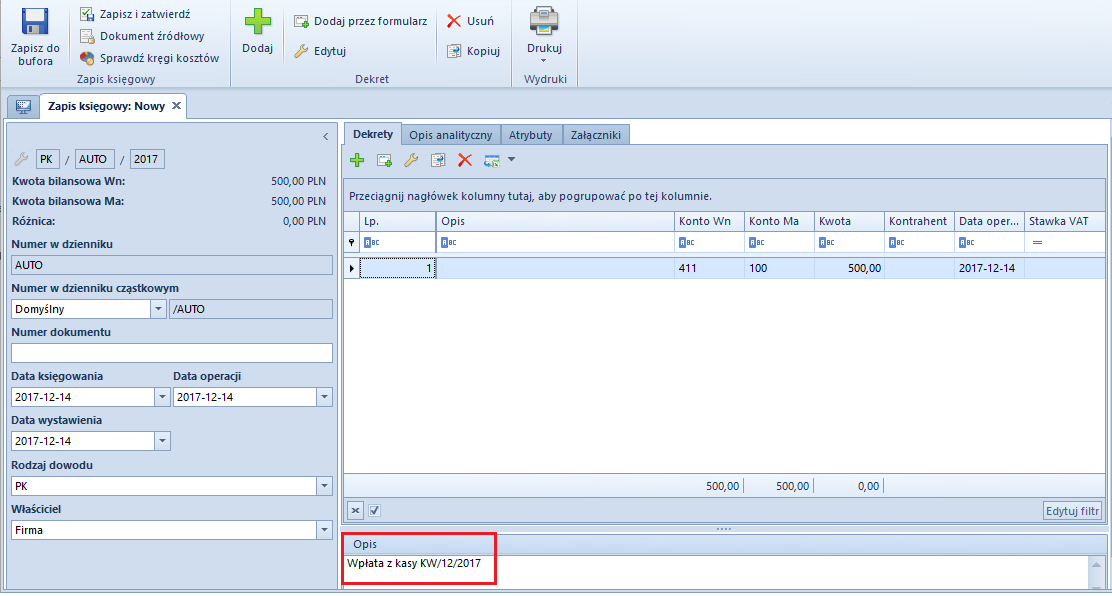Screen dimensions: 1112x596
Task: Click the AUTO number segment field
Action: pyautogui.click(x=95, y=159)
